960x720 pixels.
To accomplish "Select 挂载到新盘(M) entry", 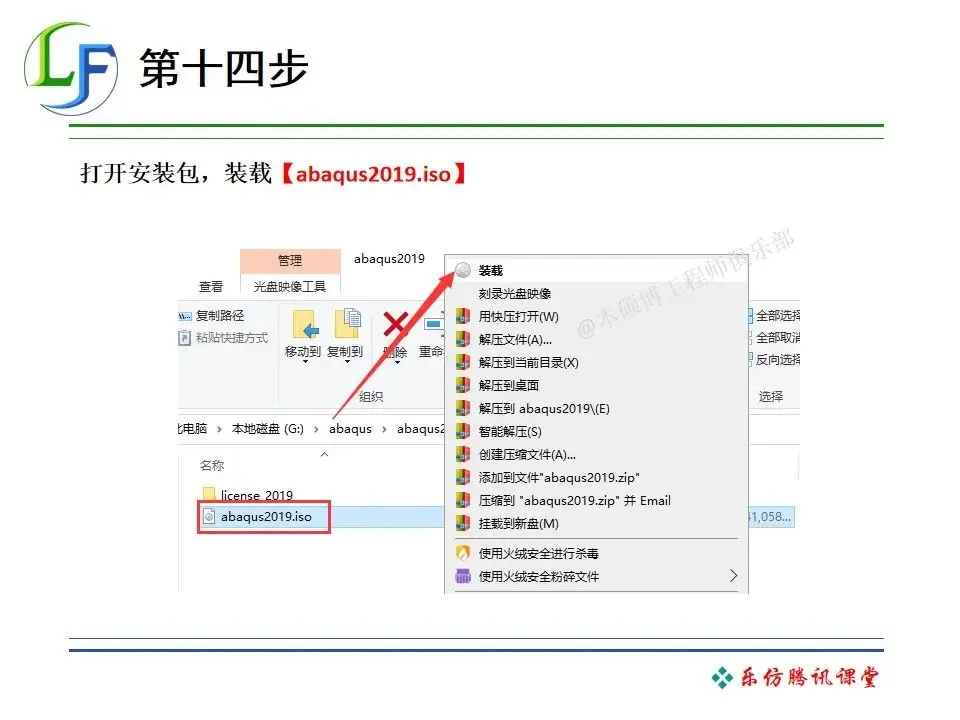I will [597, 524].
